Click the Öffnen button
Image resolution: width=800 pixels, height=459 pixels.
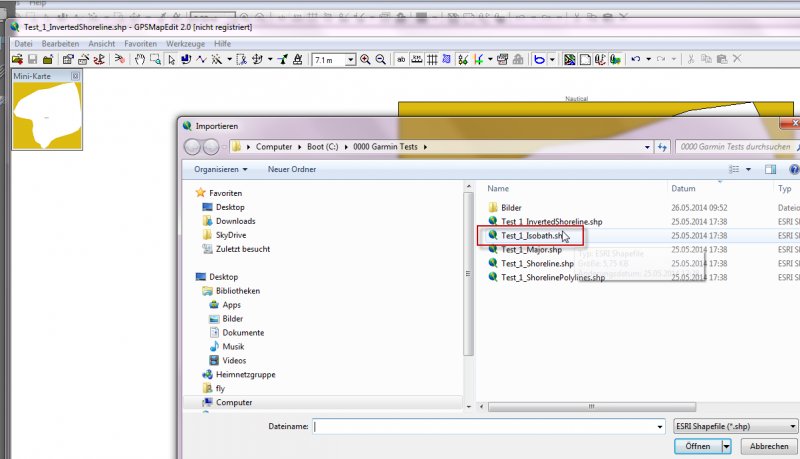[697, 446]
